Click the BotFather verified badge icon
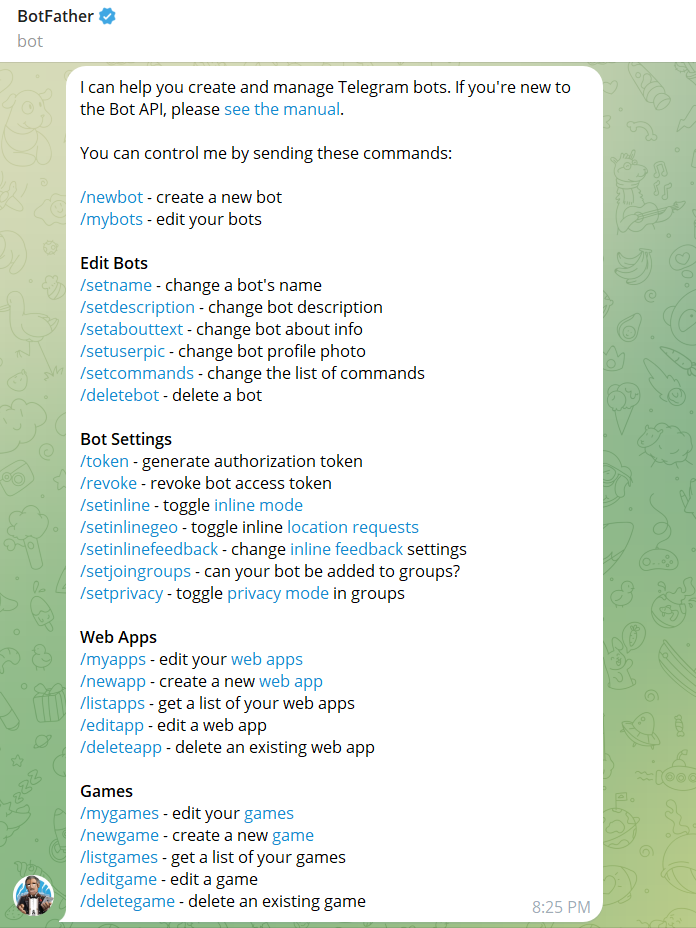 [107, 16]
